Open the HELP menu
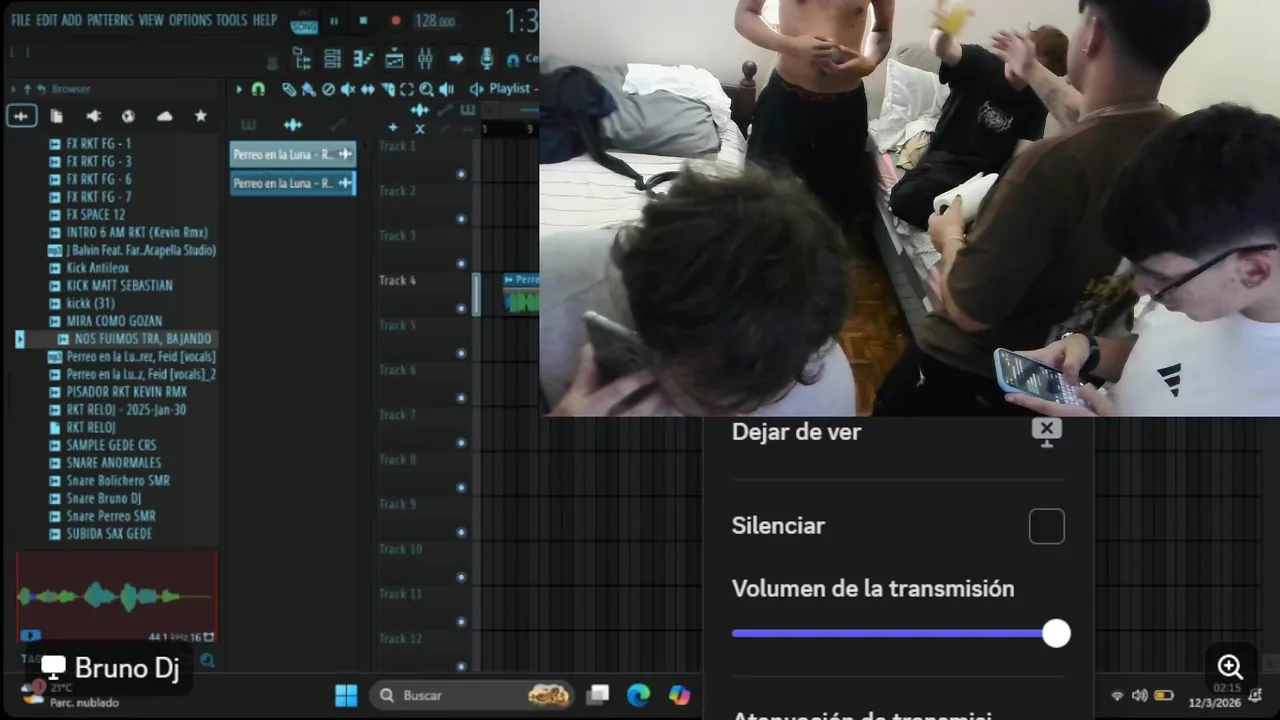The image size is (1280, 720). [x=265, y=20]
